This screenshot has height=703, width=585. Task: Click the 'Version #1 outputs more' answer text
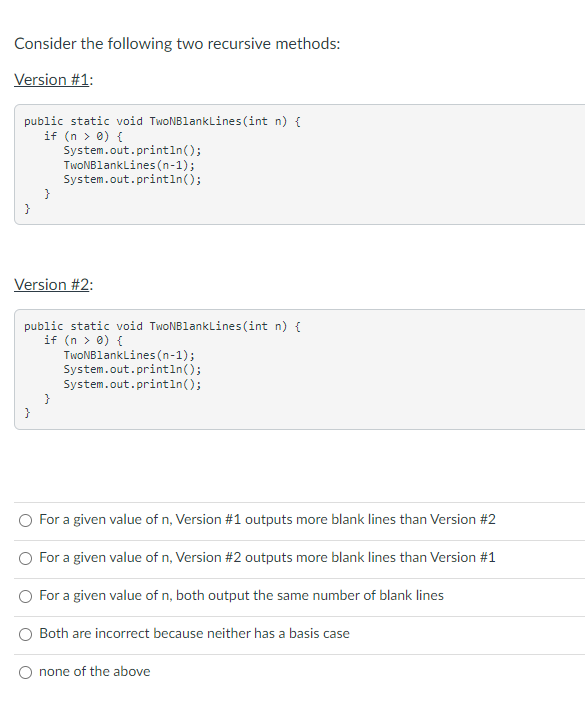(267, 519)
